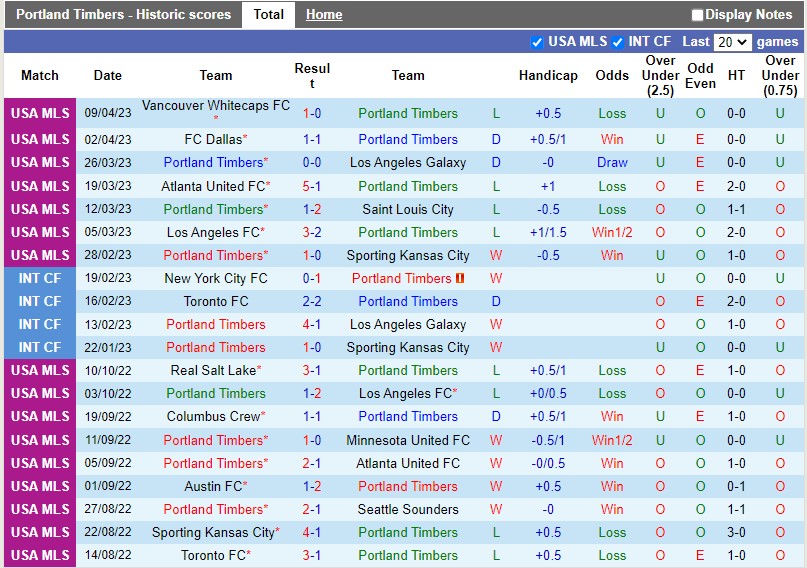Image resolution: width=807 pixels, height=568 pixels.
Task: Click the Handicap column header
Action: 548,75
